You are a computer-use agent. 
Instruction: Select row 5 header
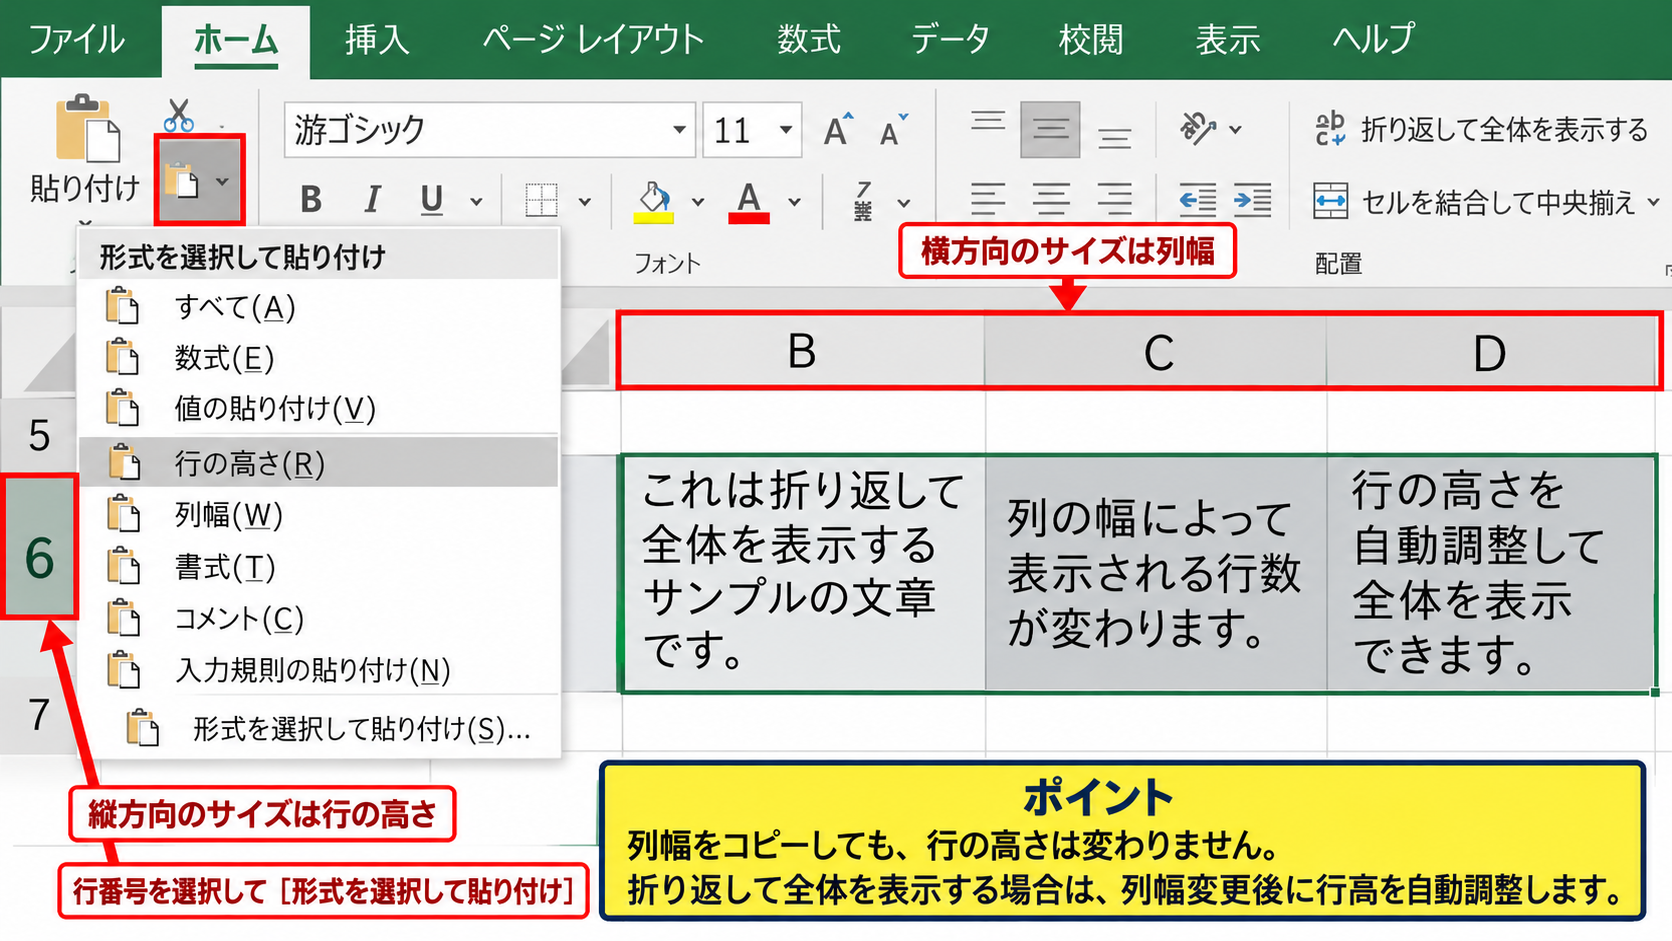click(x=39, y=434)
